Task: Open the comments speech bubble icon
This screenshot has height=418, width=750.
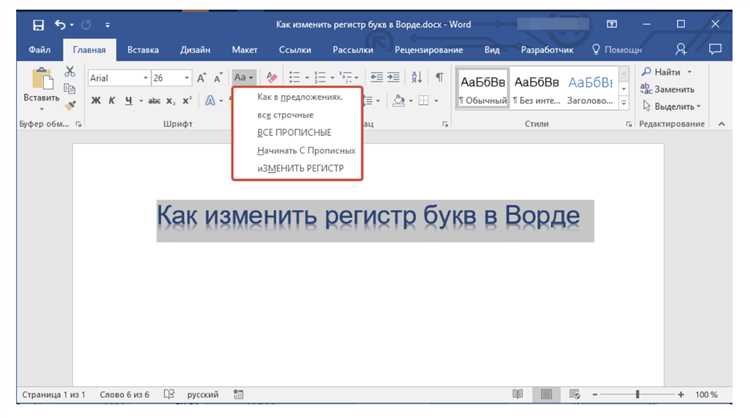Action: pyautogui.click(x=715, y=49)
